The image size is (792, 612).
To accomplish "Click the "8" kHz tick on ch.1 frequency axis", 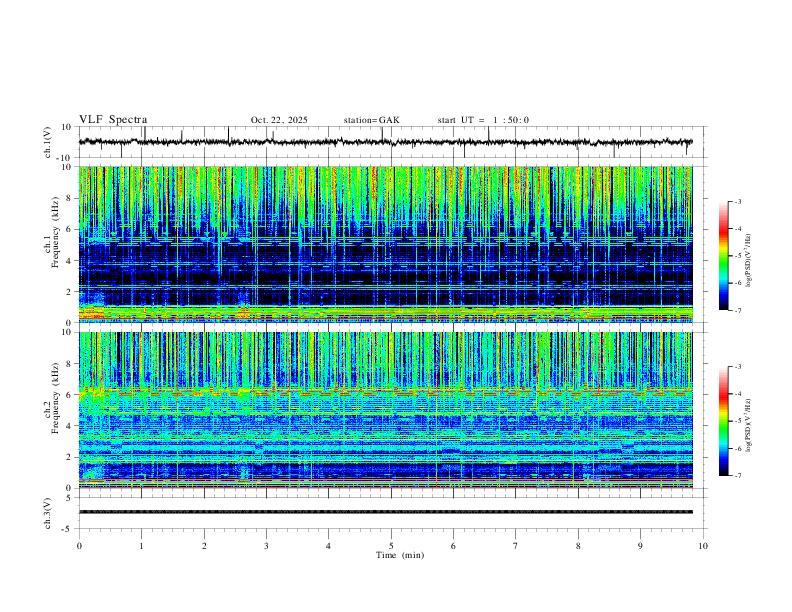I will click(x=70, y=198).
